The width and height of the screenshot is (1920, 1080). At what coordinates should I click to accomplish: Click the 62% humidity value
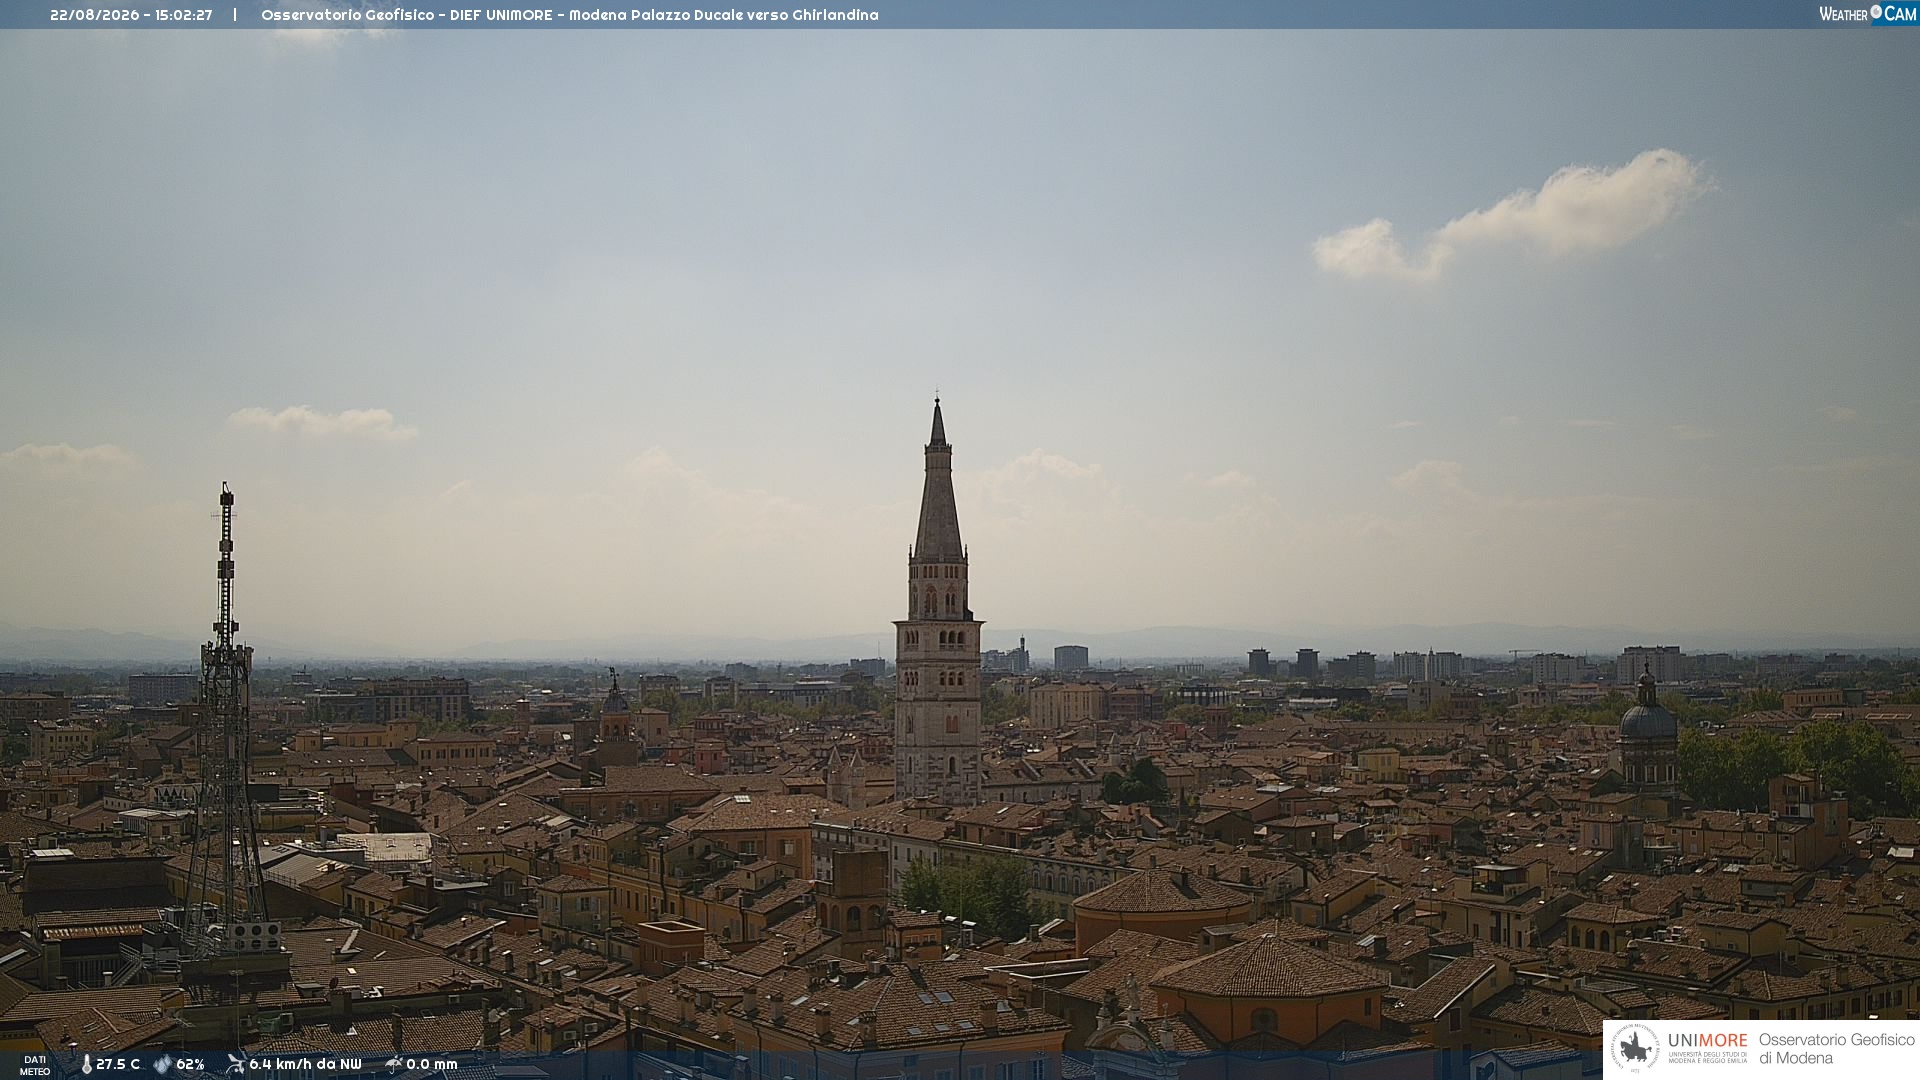pyautogui.click(x=190, y=1064)
